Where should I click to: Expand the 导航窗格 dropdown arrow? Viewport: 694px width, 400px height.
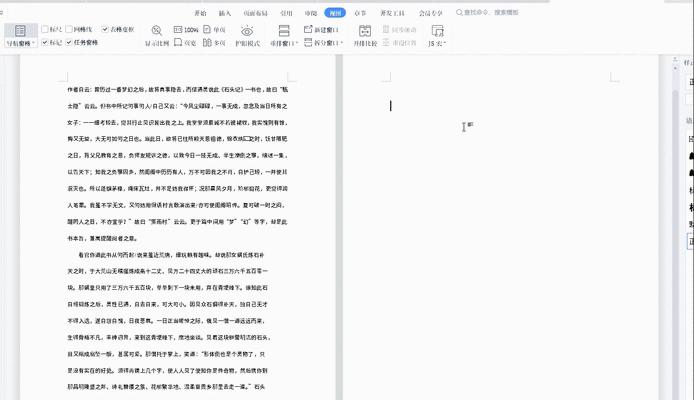pos(34,43)
